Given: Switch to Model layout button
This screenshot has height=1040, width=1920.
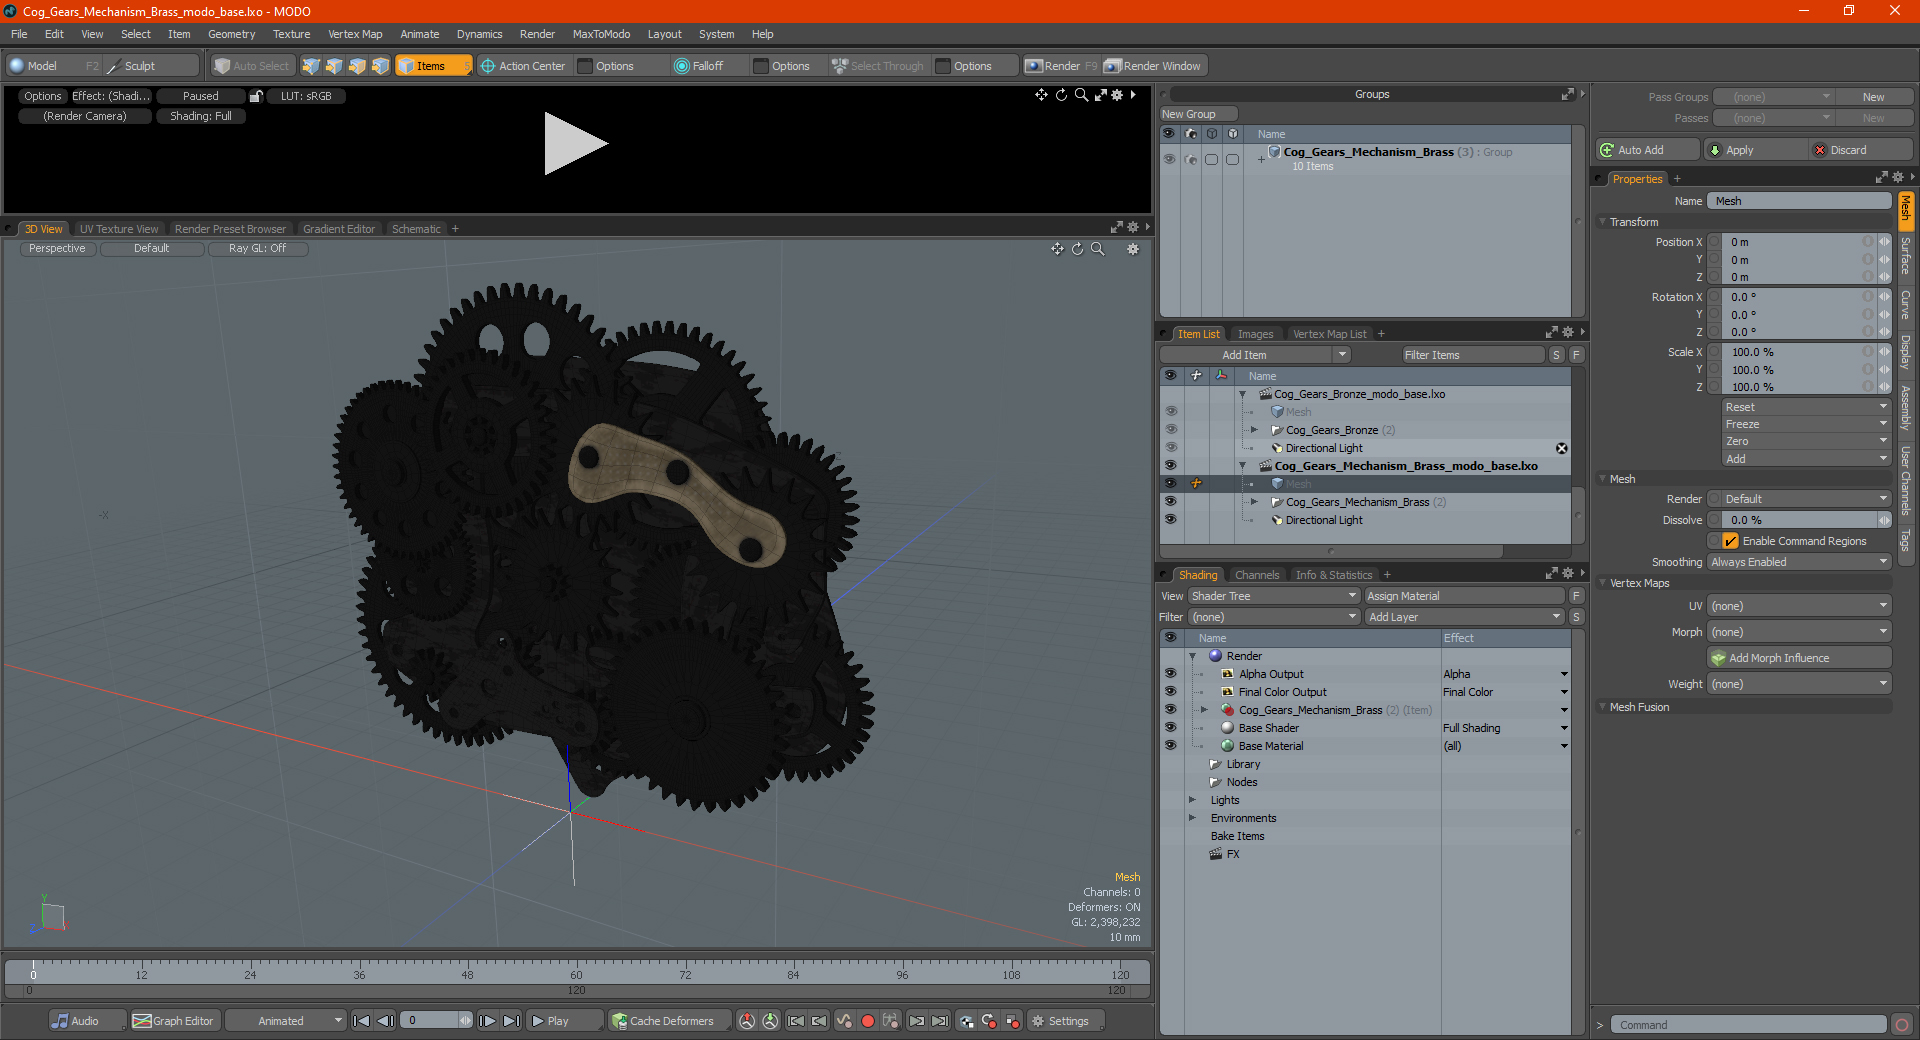Looking at the screenshot, I should (42, 66).
